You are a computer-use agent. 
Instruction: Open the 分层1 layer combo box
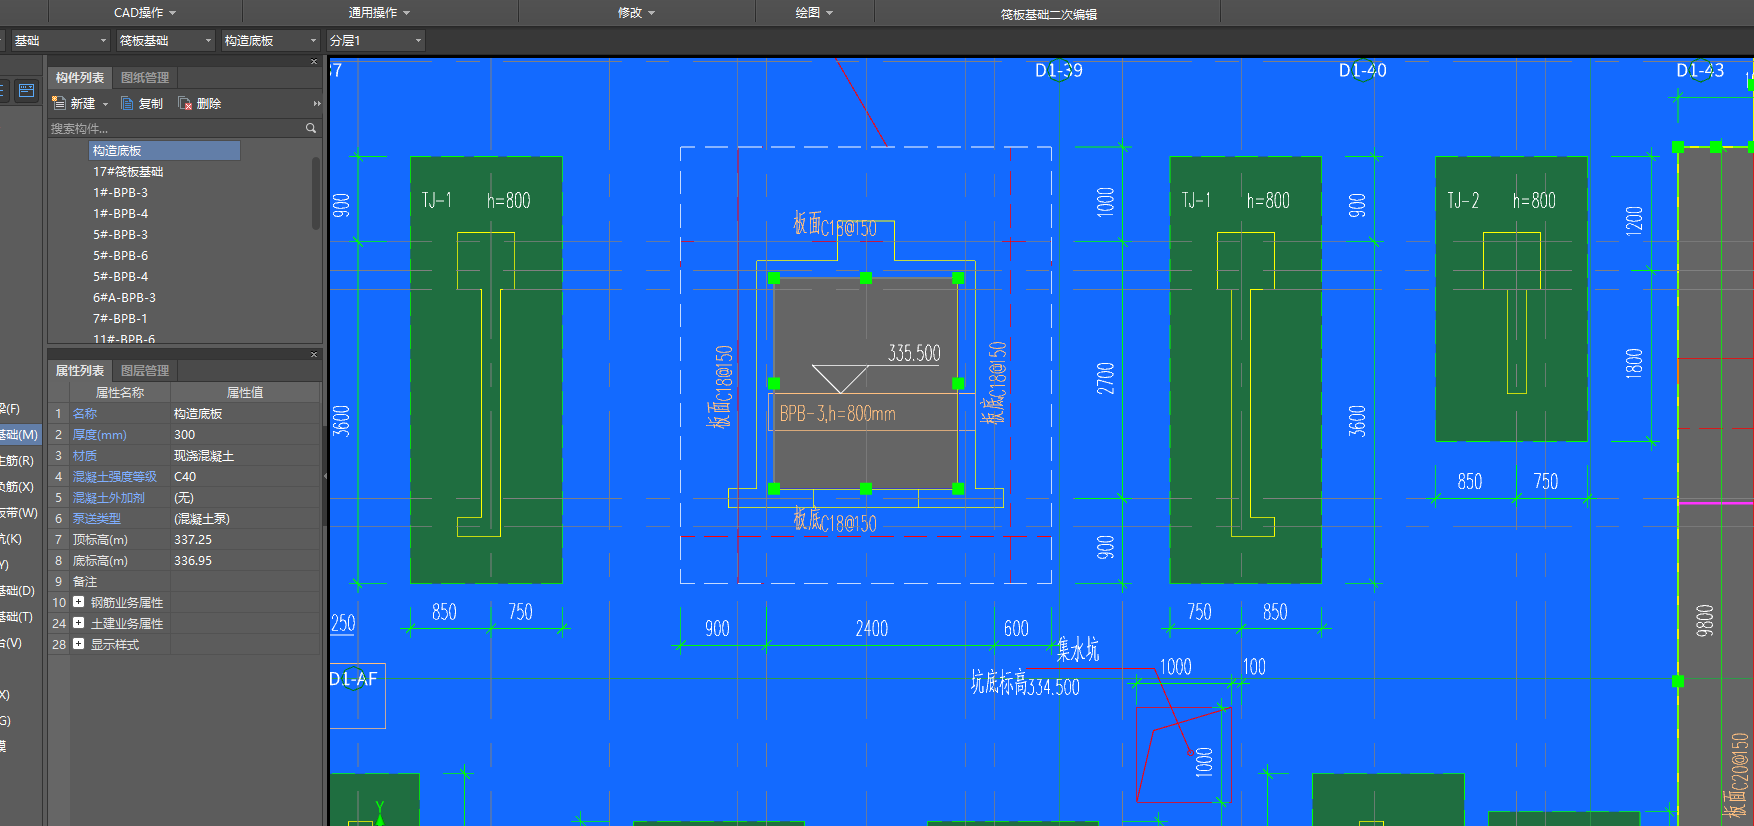point(376,40)
